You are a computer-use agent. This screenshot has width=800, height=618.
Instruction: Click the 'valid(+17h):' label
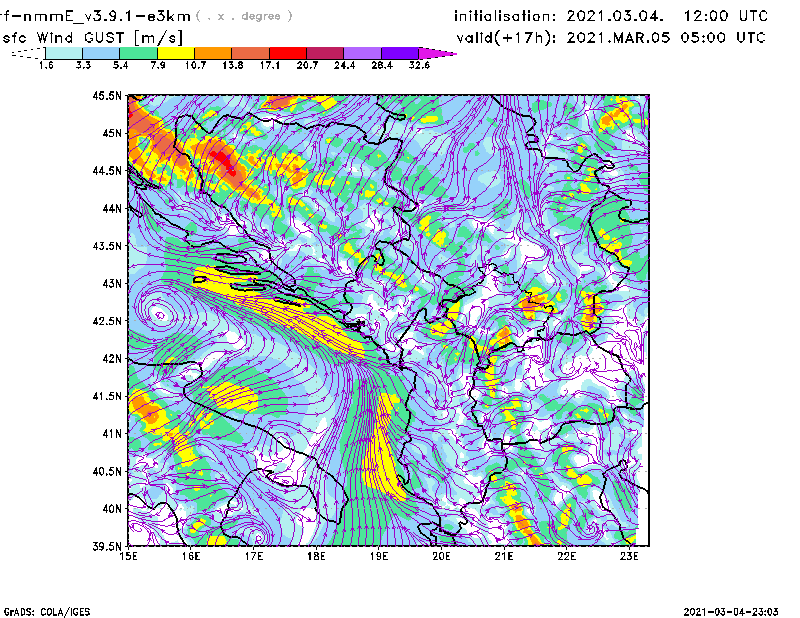click(x=506, y=38)
